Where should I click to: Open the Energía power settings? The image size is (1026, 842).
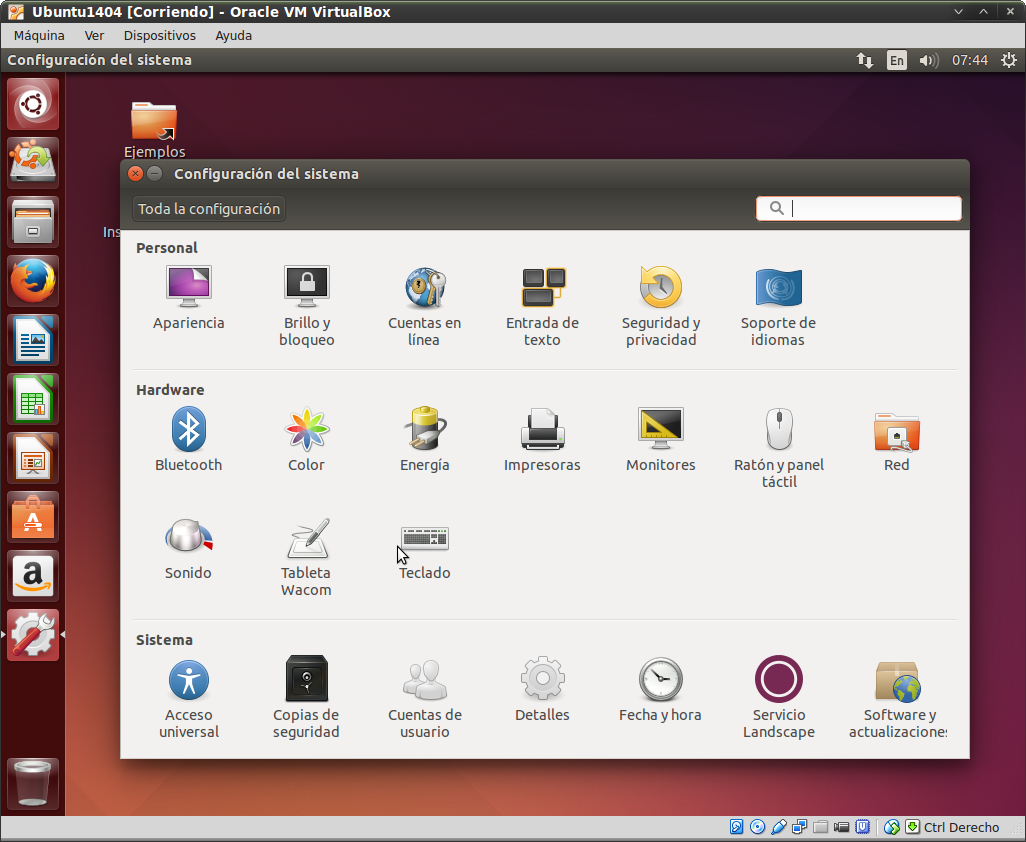point(424,439)
